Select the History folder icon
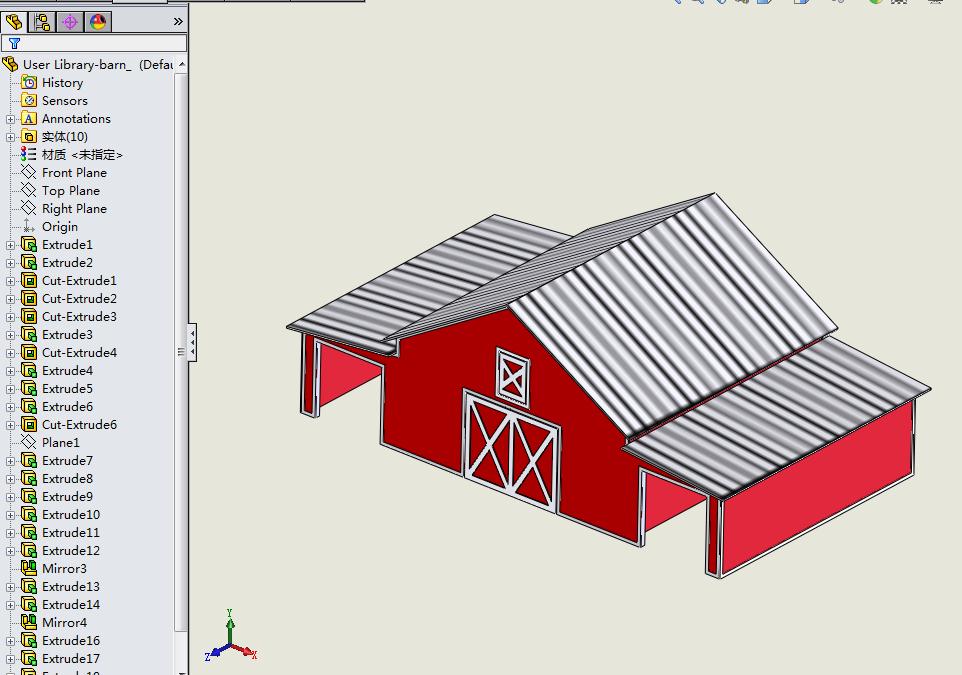This screenshot has height=675, width=962. [29, 82]
